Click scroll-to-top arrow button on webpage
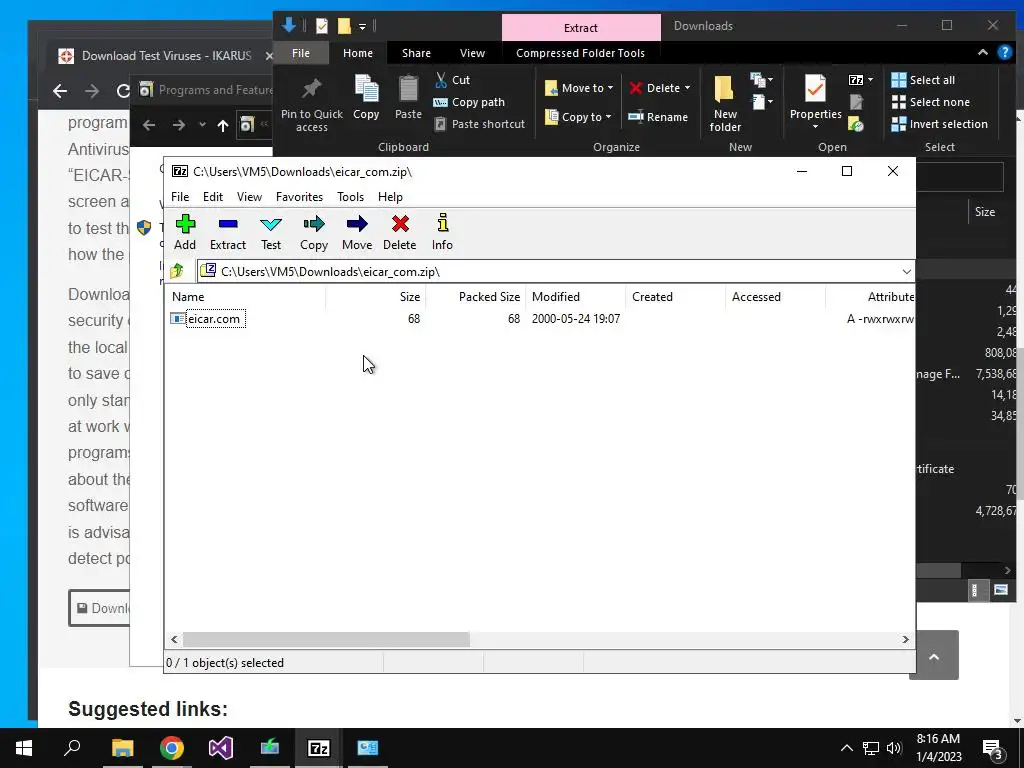 tap(934, 657)
